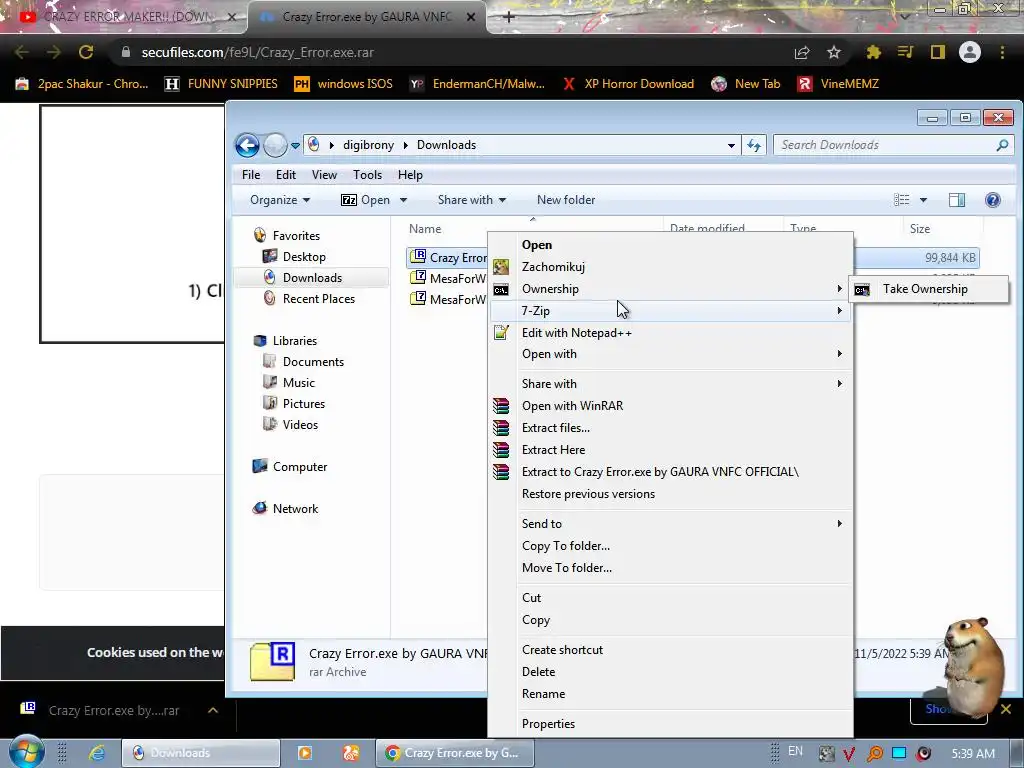1024x768 pixels.
Task: Open the Chrome profile avatar menu
Action: [x=970, y=52]
